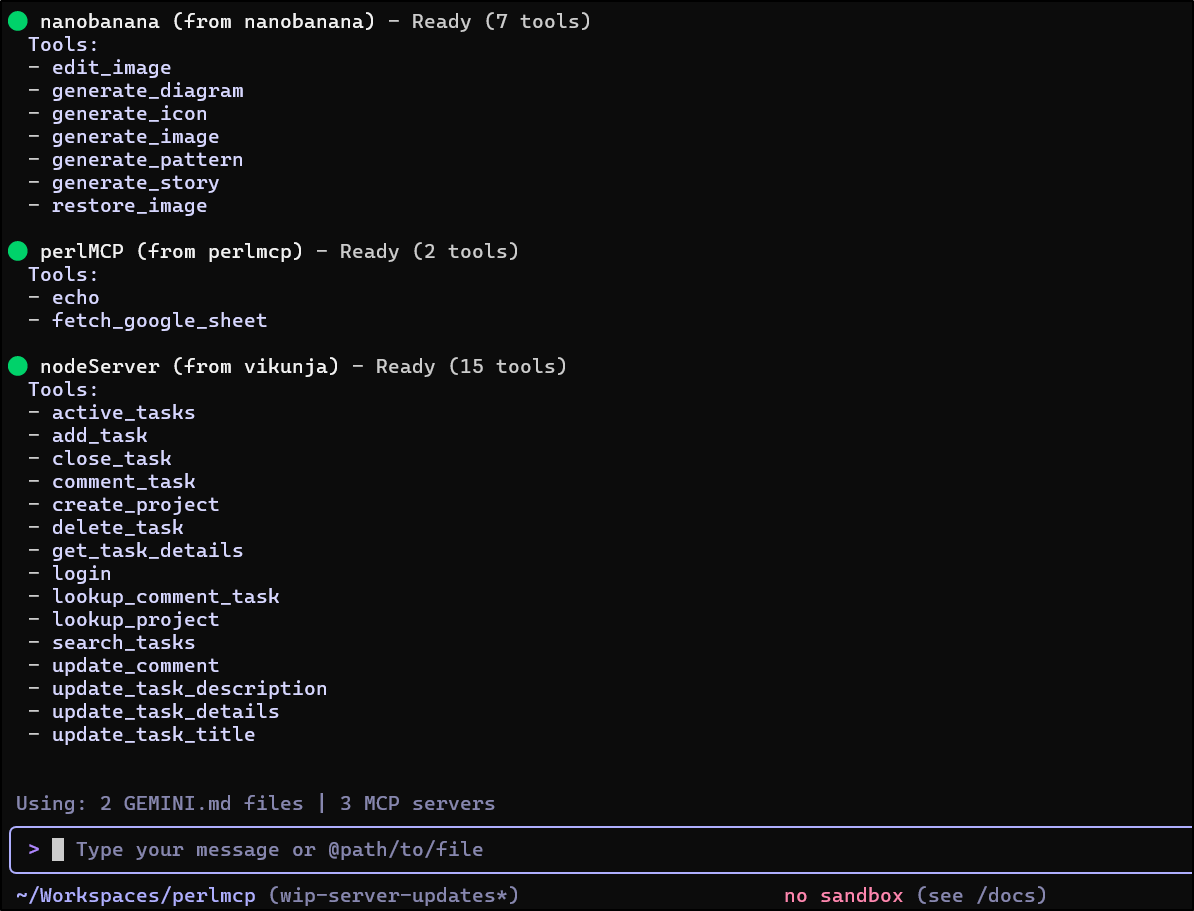1194x911 pixels.
Task: Click the fetch_google_sheet tool name
Action: [x=159, y=321]
